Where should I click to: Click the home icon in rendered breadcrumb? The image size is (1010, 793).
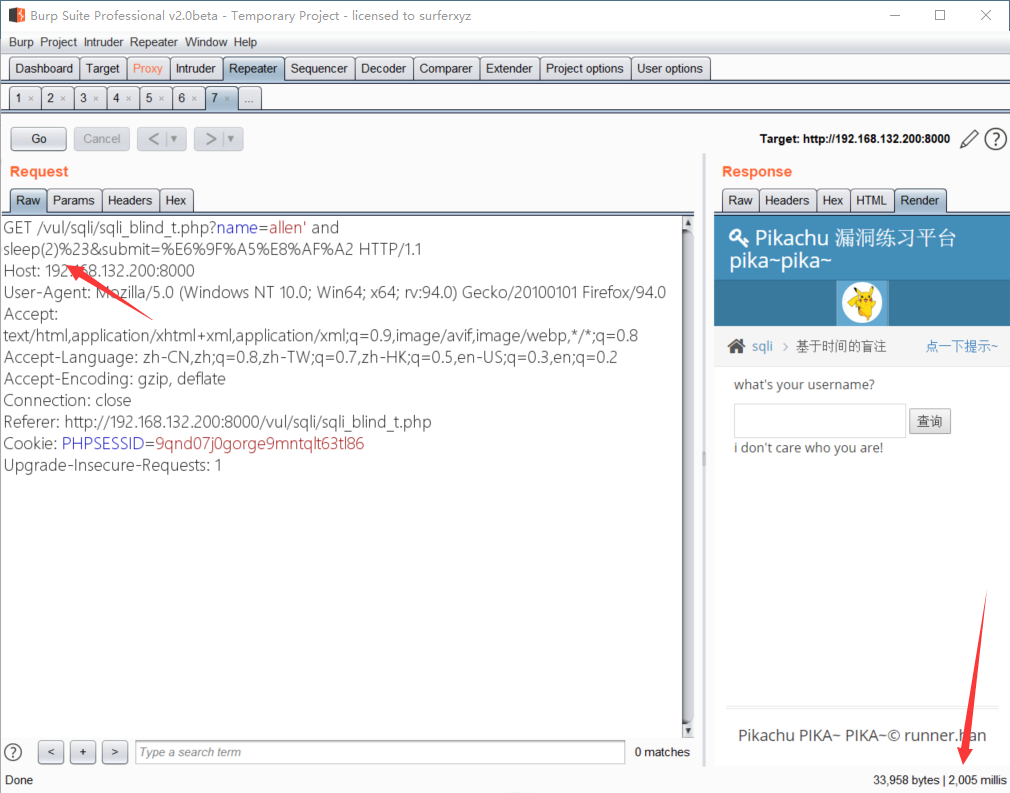point(736,346)
